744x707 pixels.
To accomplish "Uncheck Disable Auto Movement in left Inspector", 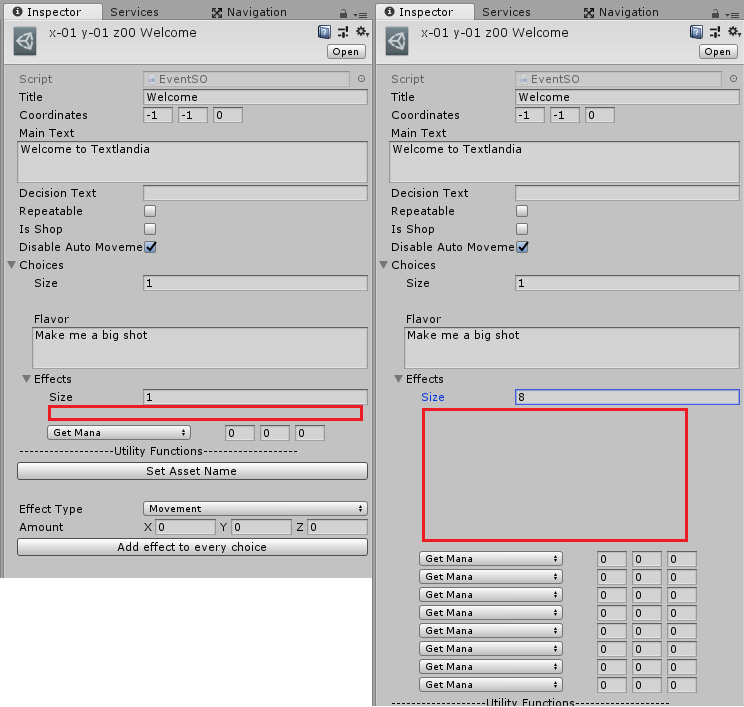I will 150,247.
